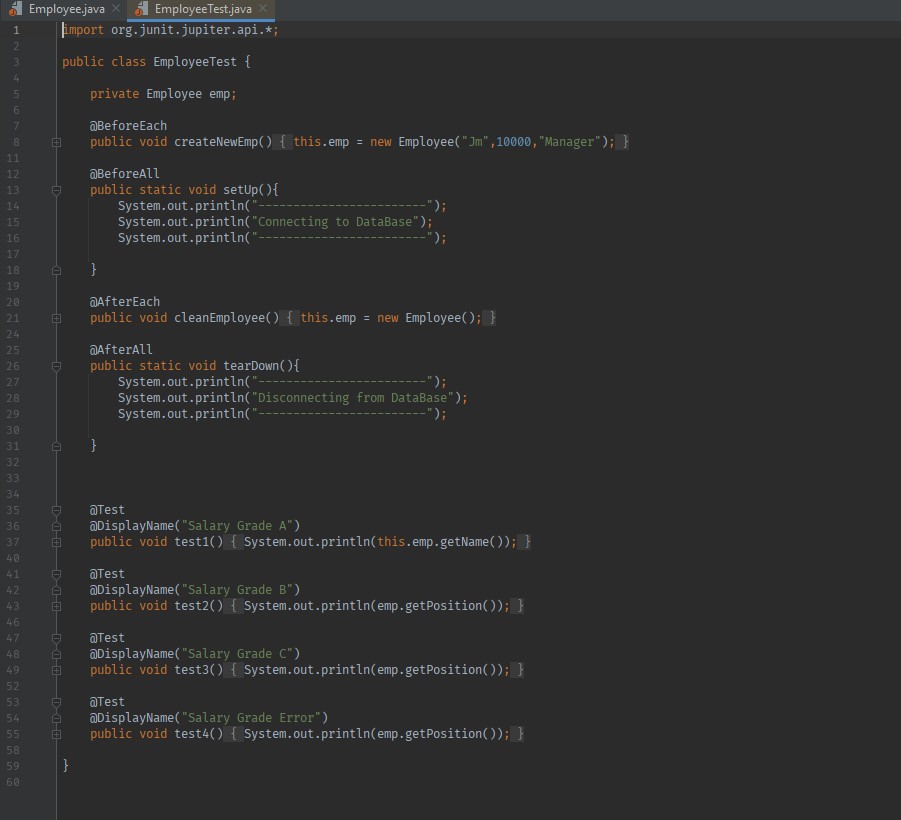Click the class name EmployeeTest
Screen dimensions: 901x820
coord(195,62)
